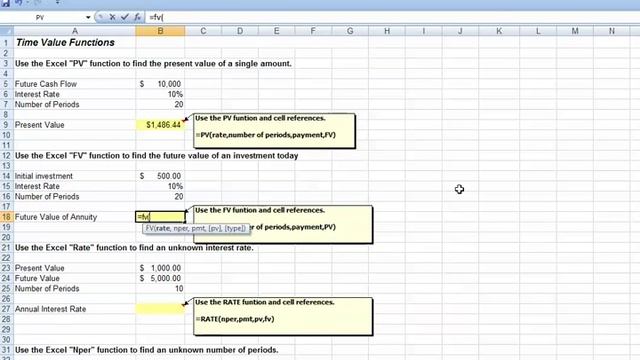Click the nper argument in the FV tooltip

click(x=181, y=228)
